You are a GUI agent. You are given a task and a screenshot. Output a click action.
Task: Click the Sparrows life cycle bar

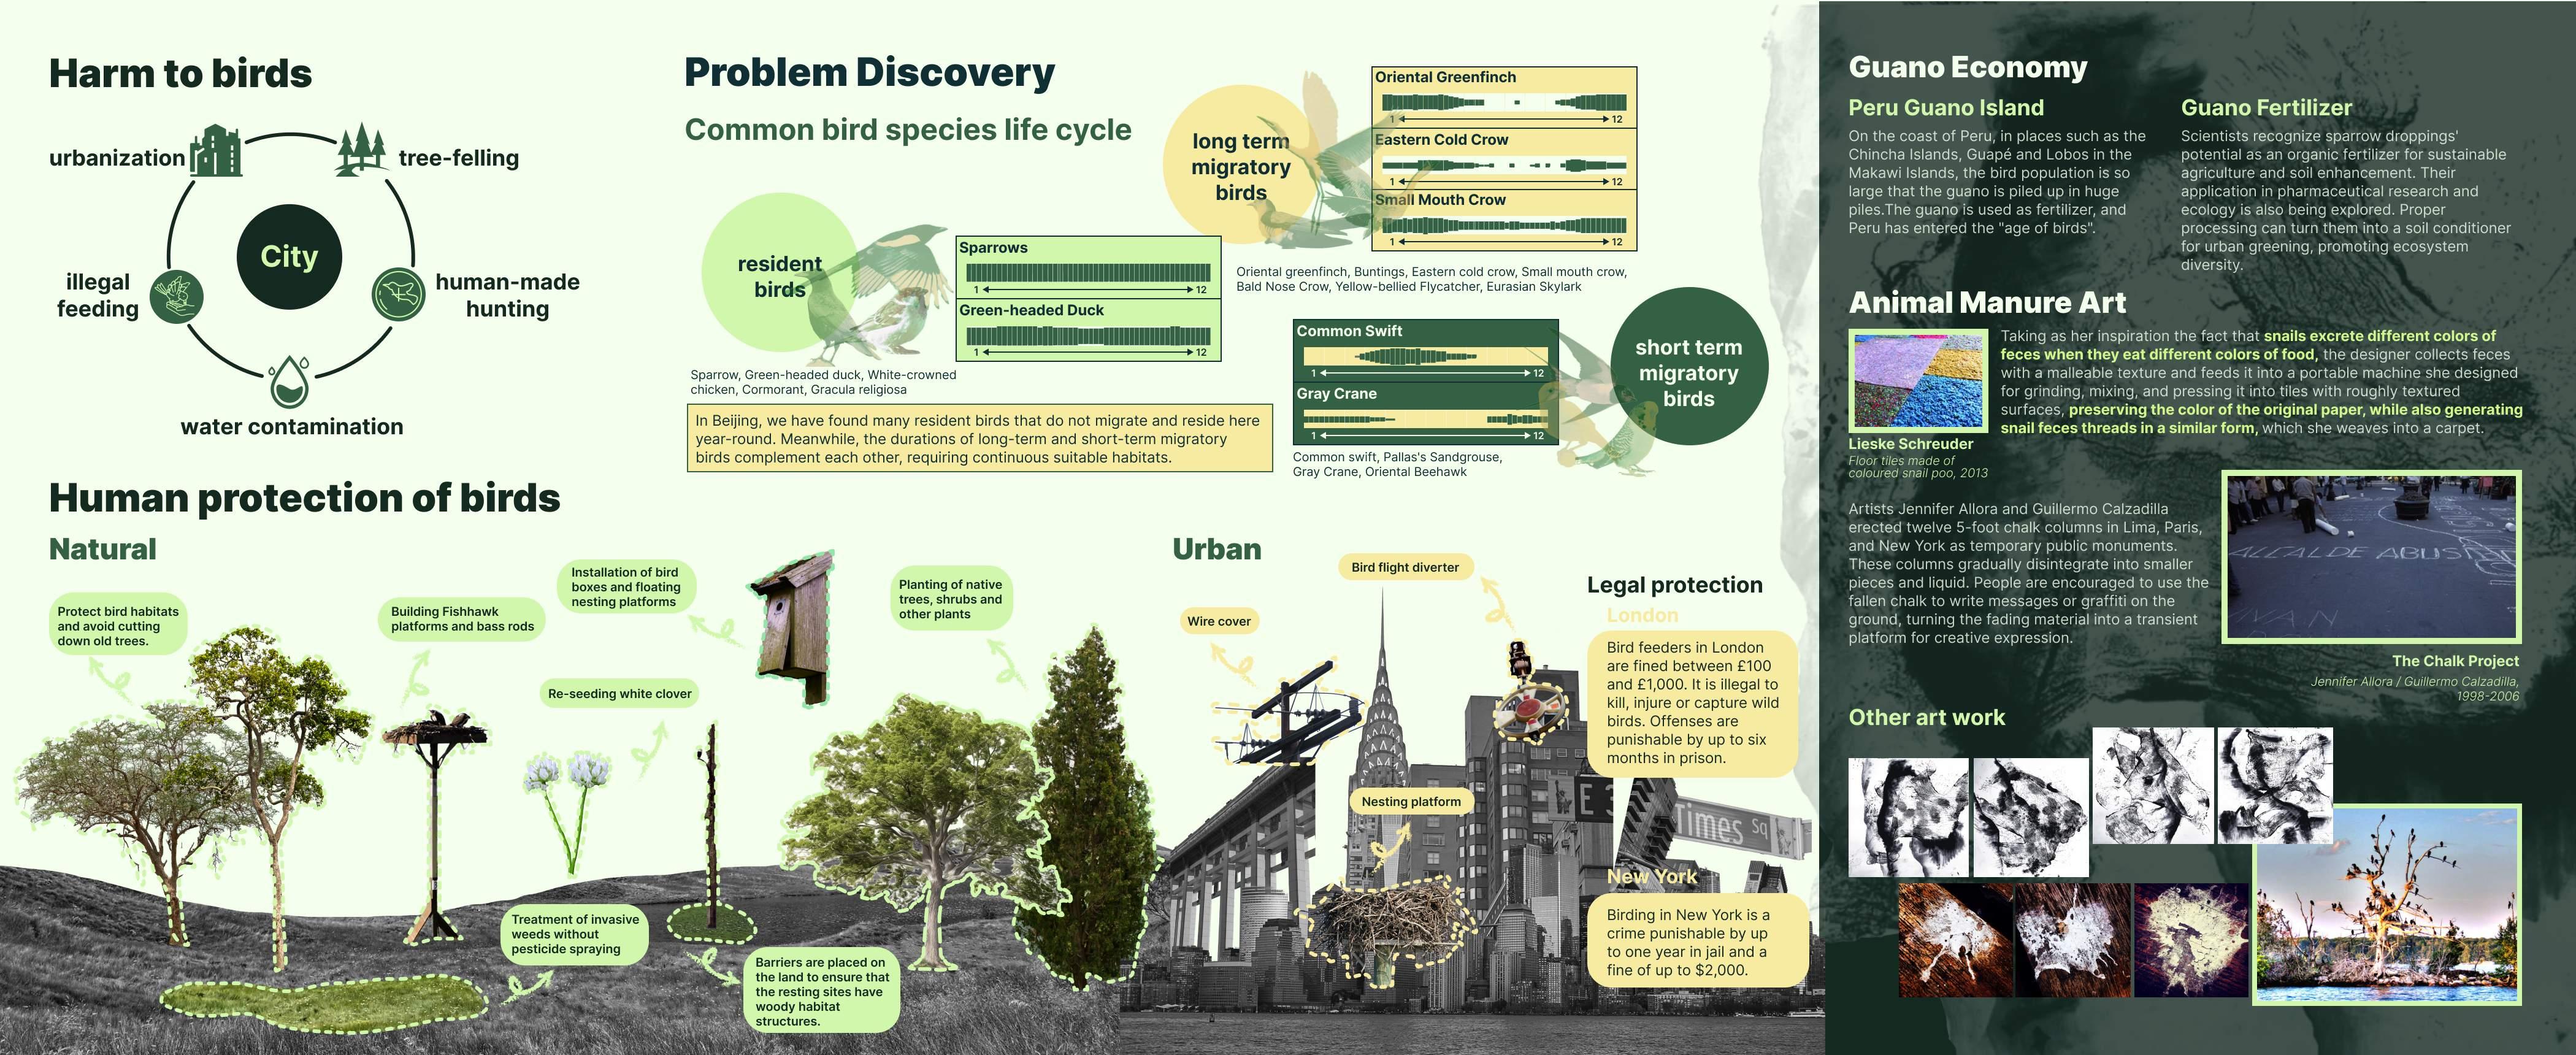1088,273
